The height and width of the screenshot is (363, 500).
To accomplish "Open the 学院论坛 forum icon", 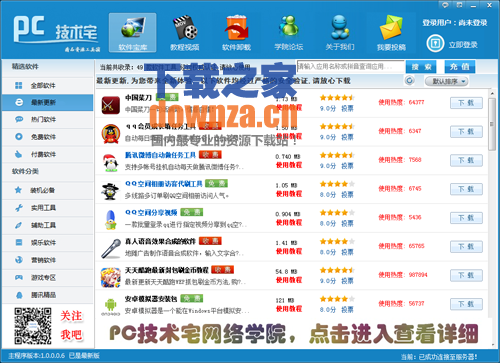I will (288, 32).
